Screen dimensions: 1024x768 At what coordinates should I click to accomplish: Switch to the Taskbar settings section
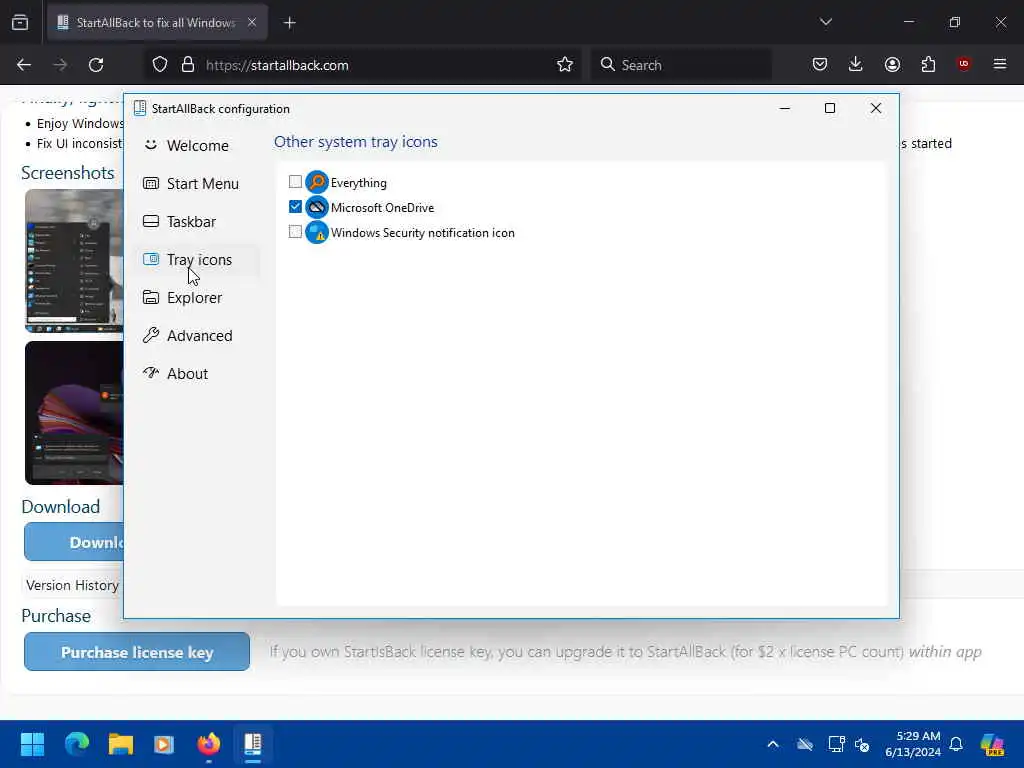pos(197,221)
